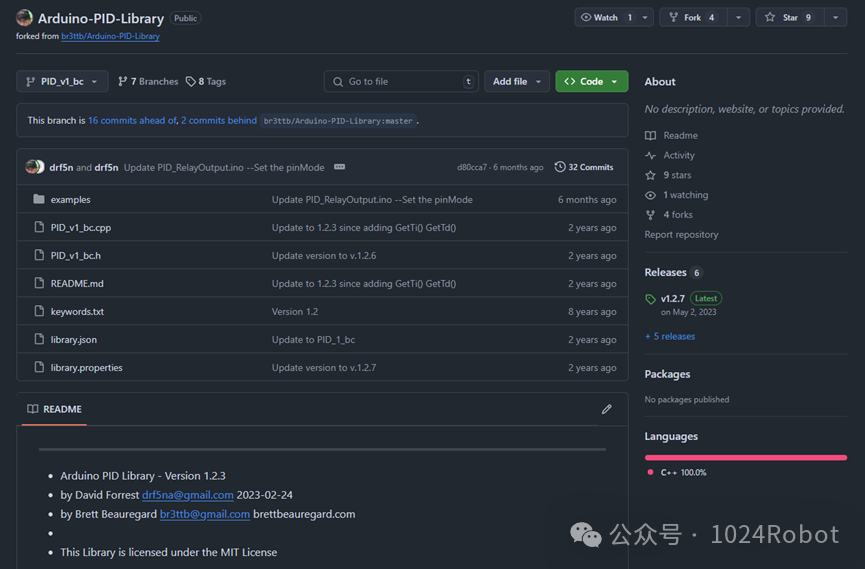Open the 'Version 1.2' commit message
The image size is (865, 569).
point(295,312)
